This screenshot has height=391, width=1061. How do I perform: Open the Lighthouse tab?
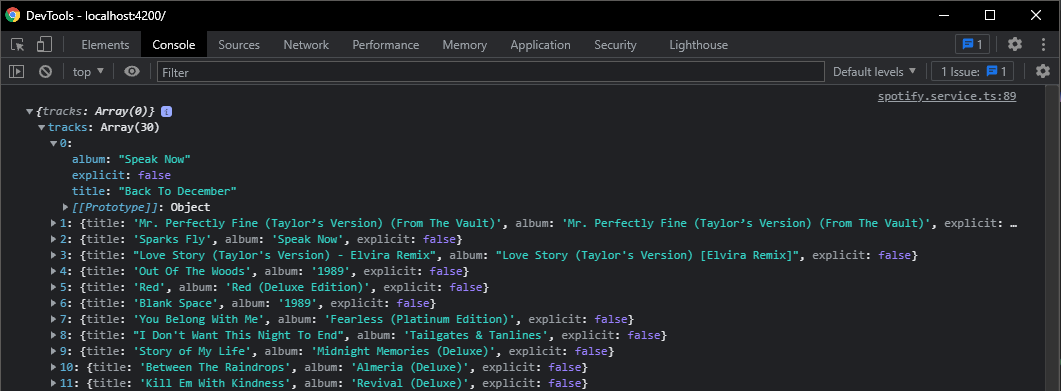(x=698, y=45)
